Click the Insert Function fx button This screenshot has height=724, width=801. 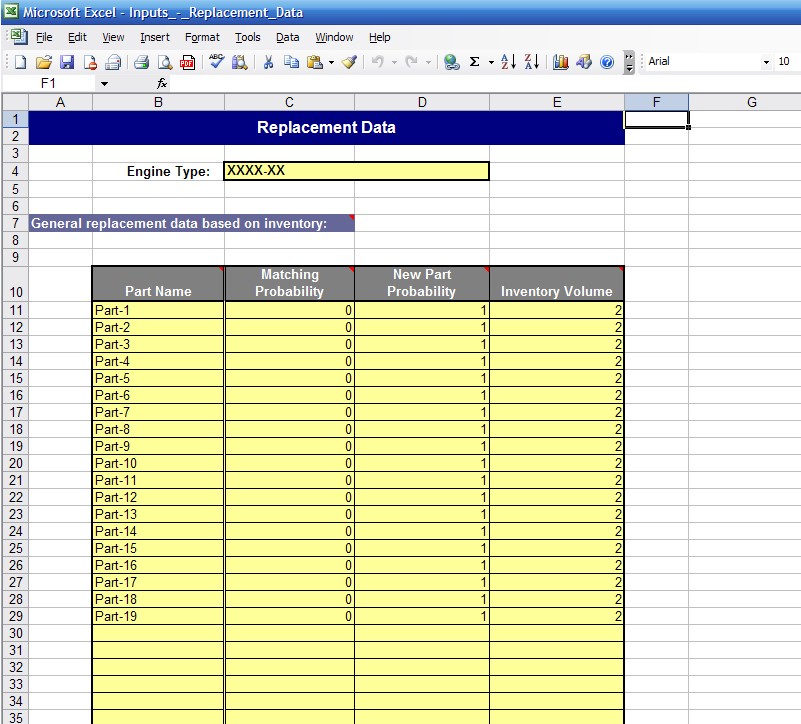pyautogui.click(x=162, y=84)
